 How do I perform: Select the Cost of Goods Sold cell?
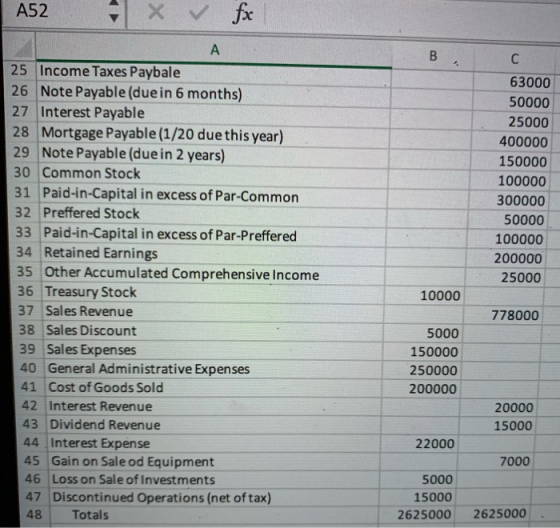point(214,387)
